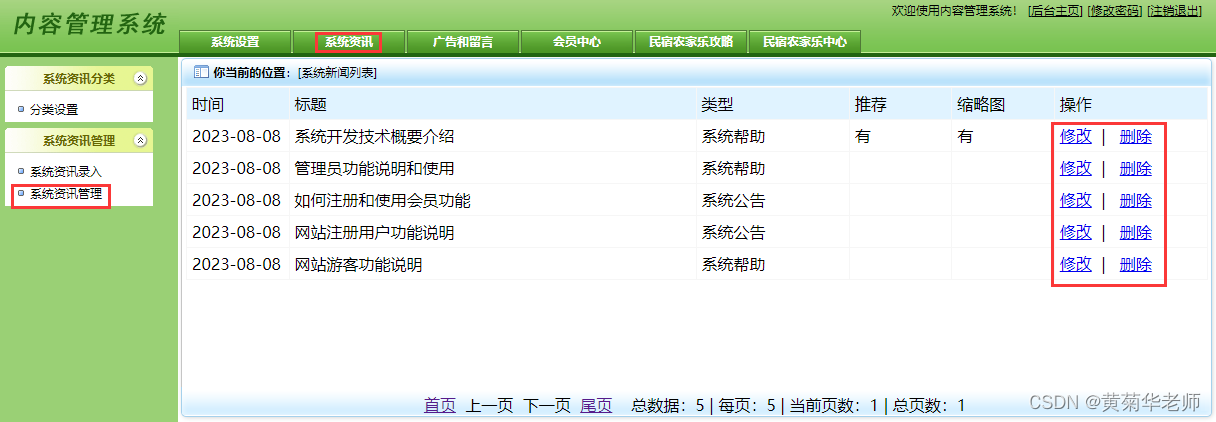1216x422 pixels.
Task: Click the 内容管理系统 header logo text
Action: point(89,24)
